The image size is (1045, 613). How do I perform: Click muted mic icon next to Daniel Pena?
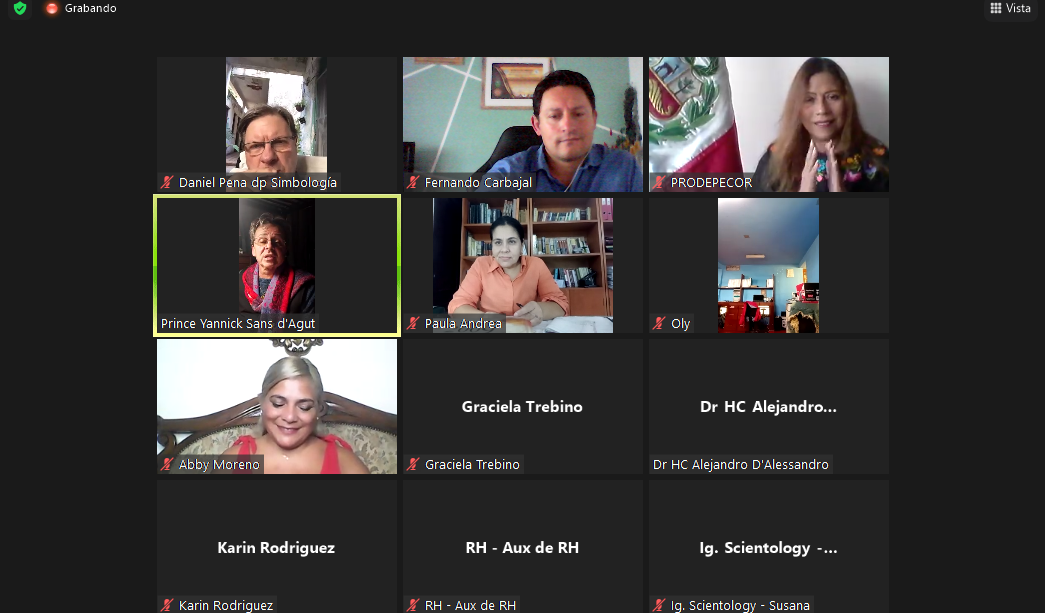click(167, 182)
